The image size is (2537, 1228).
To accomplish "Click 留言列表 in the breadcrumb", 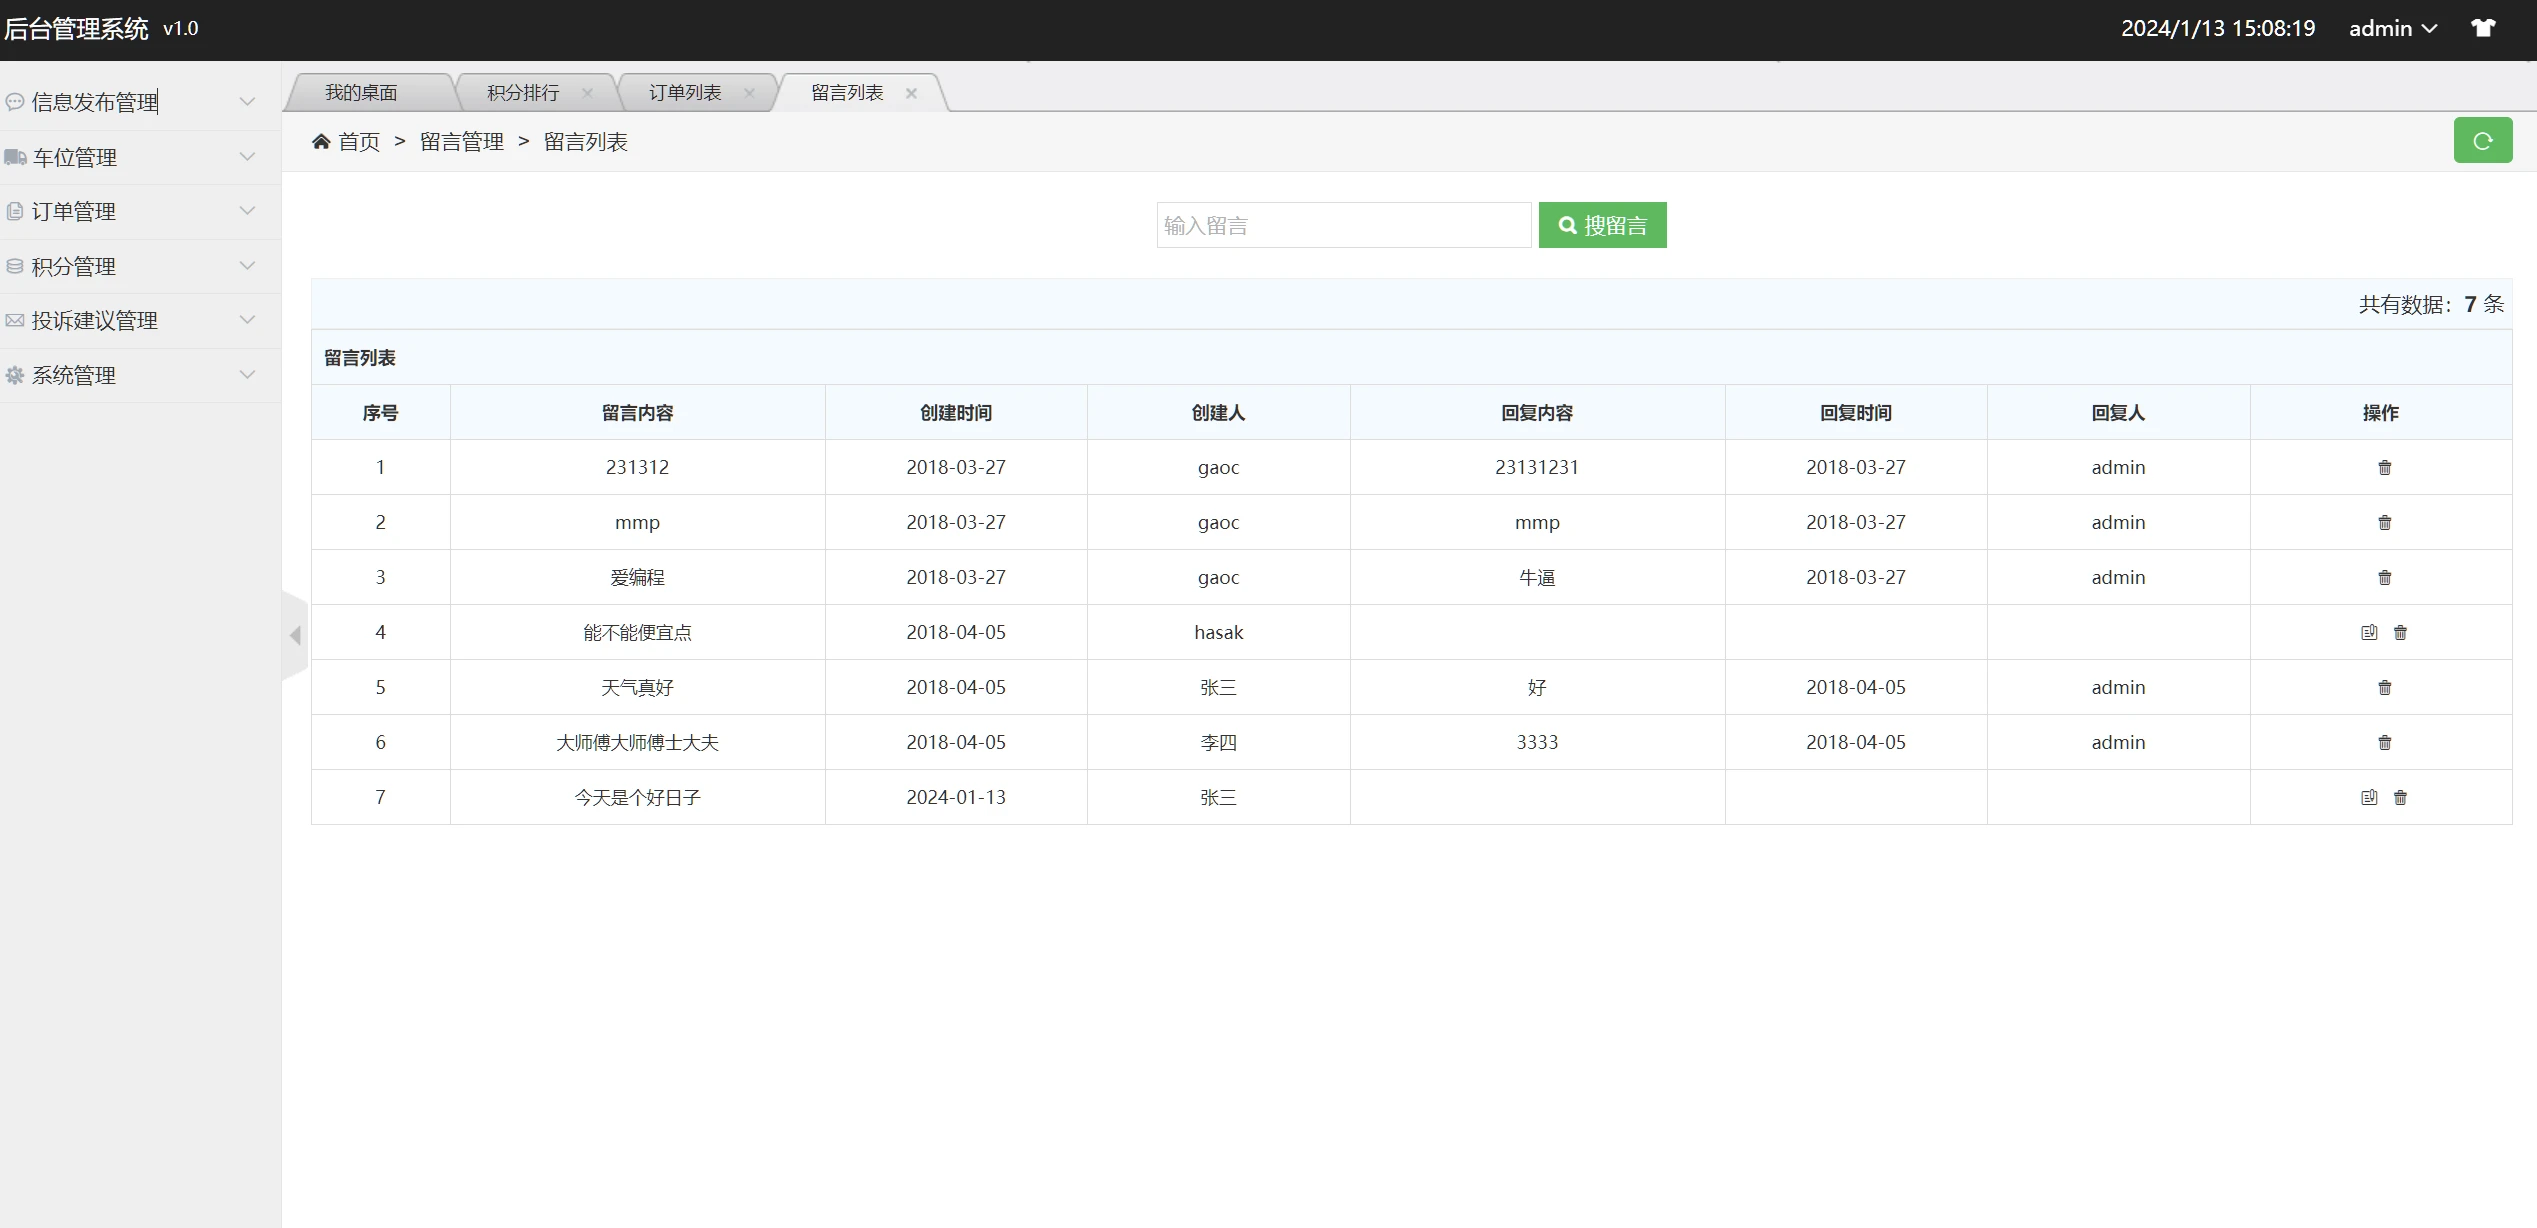I will click(586, 142).
